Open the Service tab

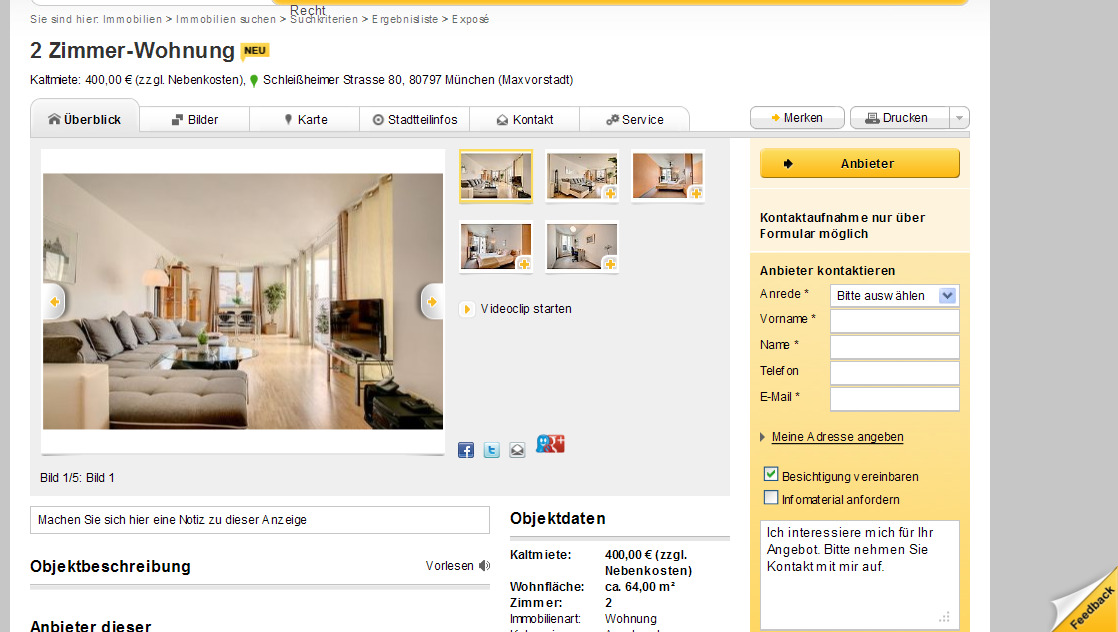(635, 120)
